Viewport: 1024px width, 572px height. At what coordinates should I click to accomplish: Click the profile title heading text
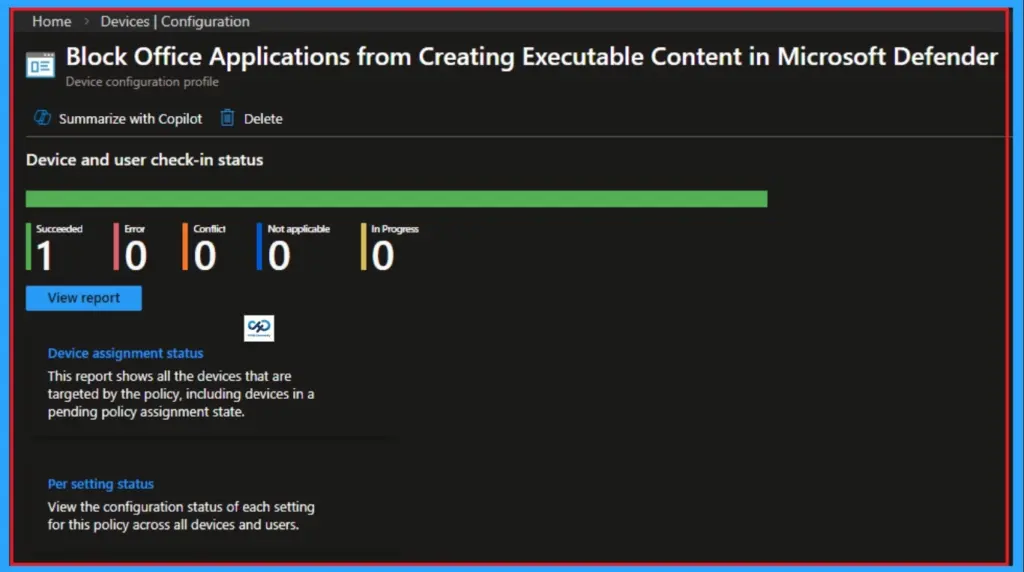click(x=532, y=57)
